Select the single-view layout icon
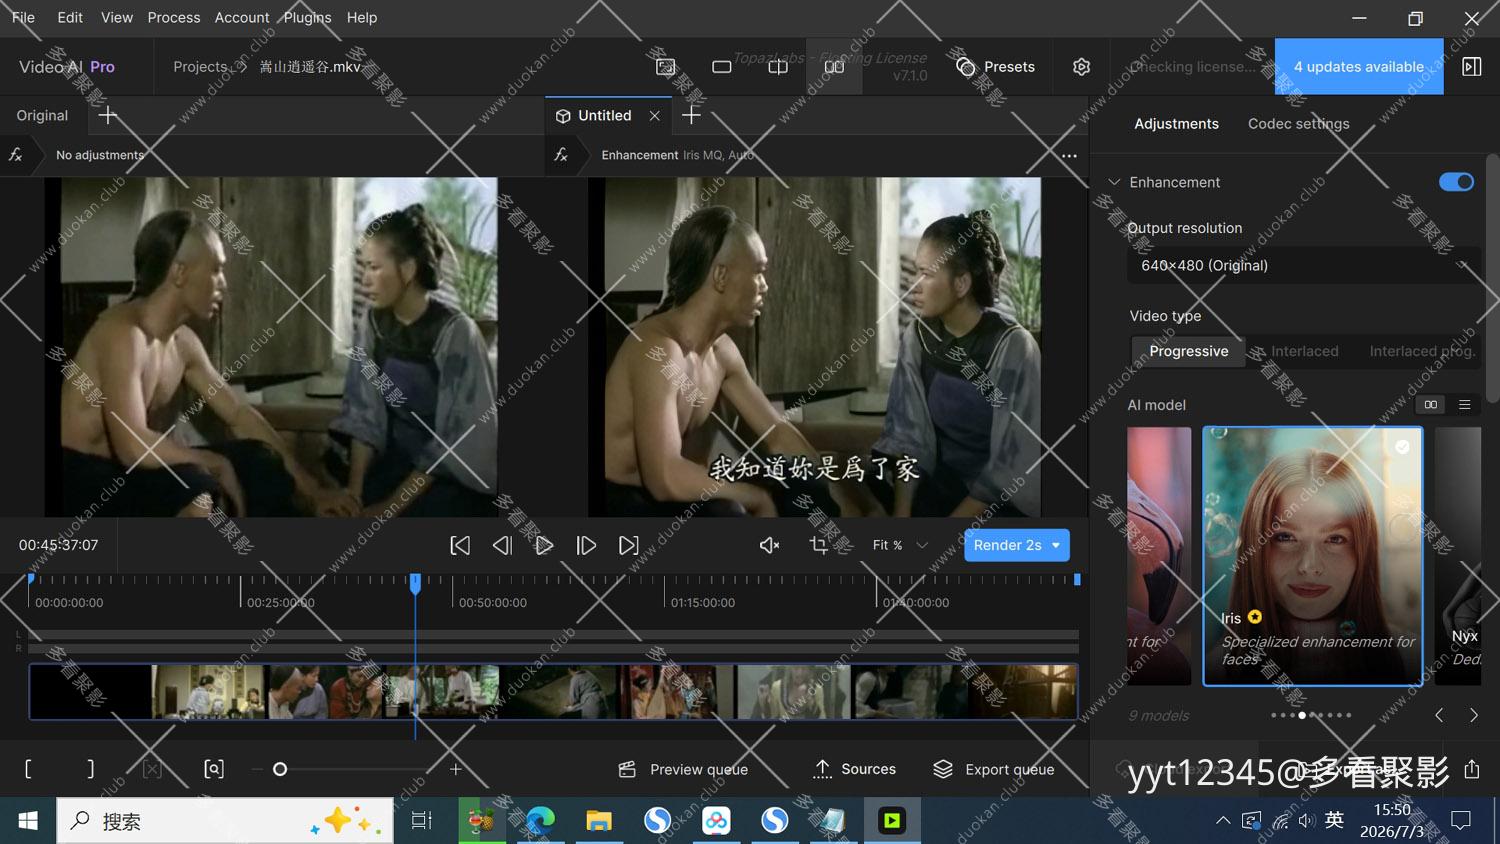The height and width of the screenshot is (844, 1500). click(x=721, y=67)
